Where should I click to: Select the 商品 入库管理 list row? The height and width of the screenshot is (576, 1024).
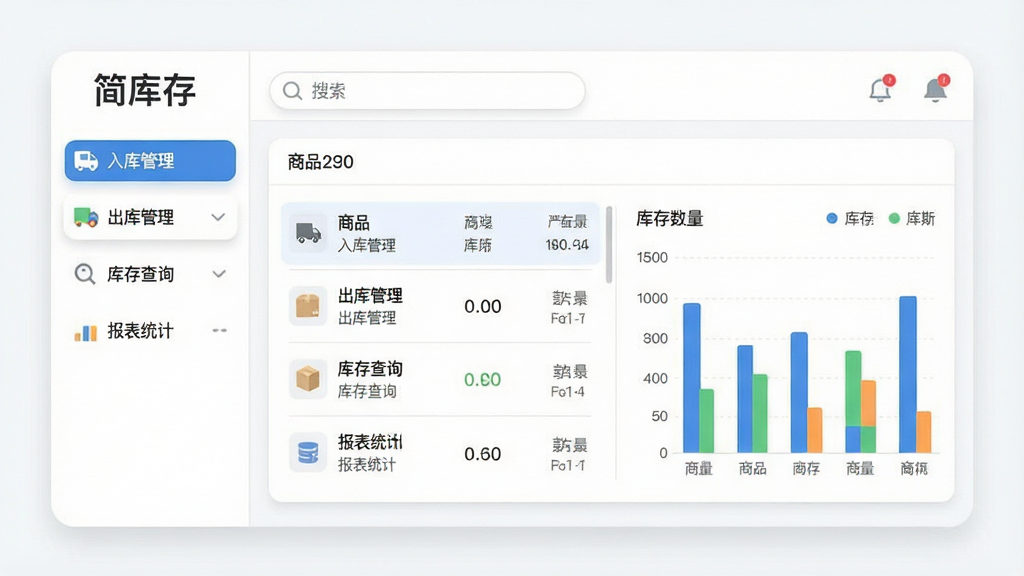tap(440, 233)
